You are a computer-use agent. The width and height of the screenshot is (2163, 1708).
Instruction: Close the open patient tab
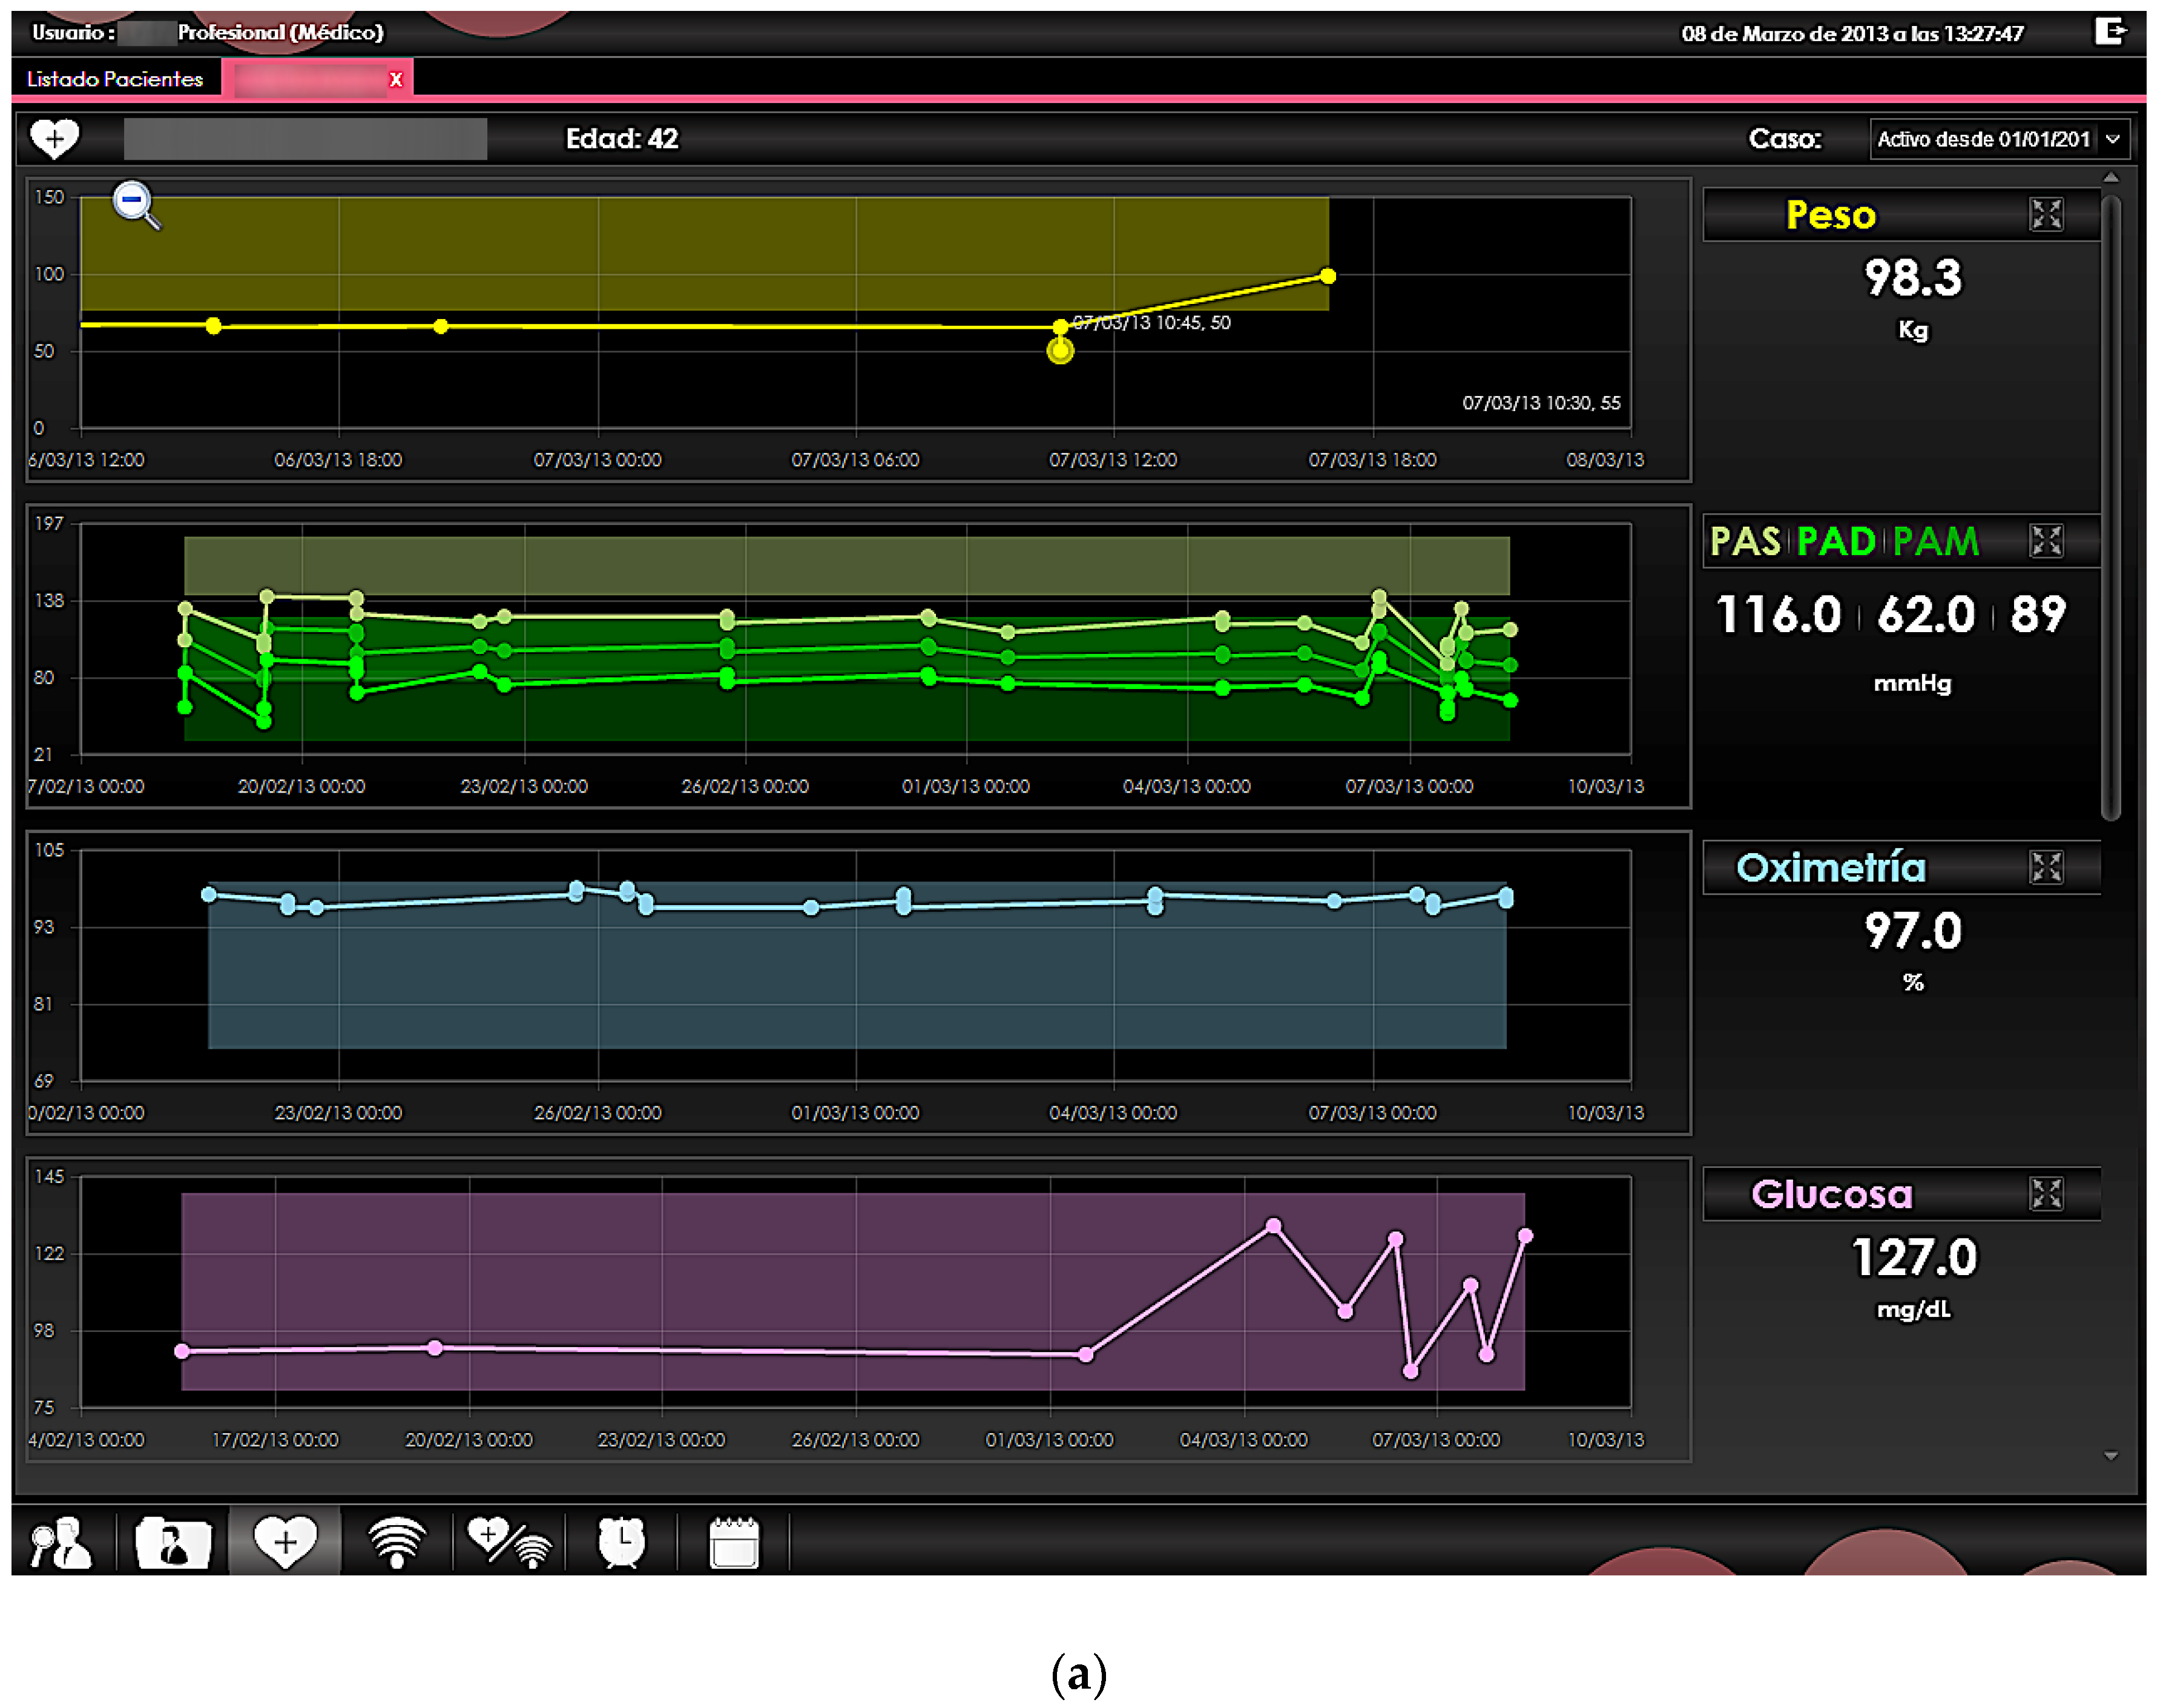tap(396, 80)
